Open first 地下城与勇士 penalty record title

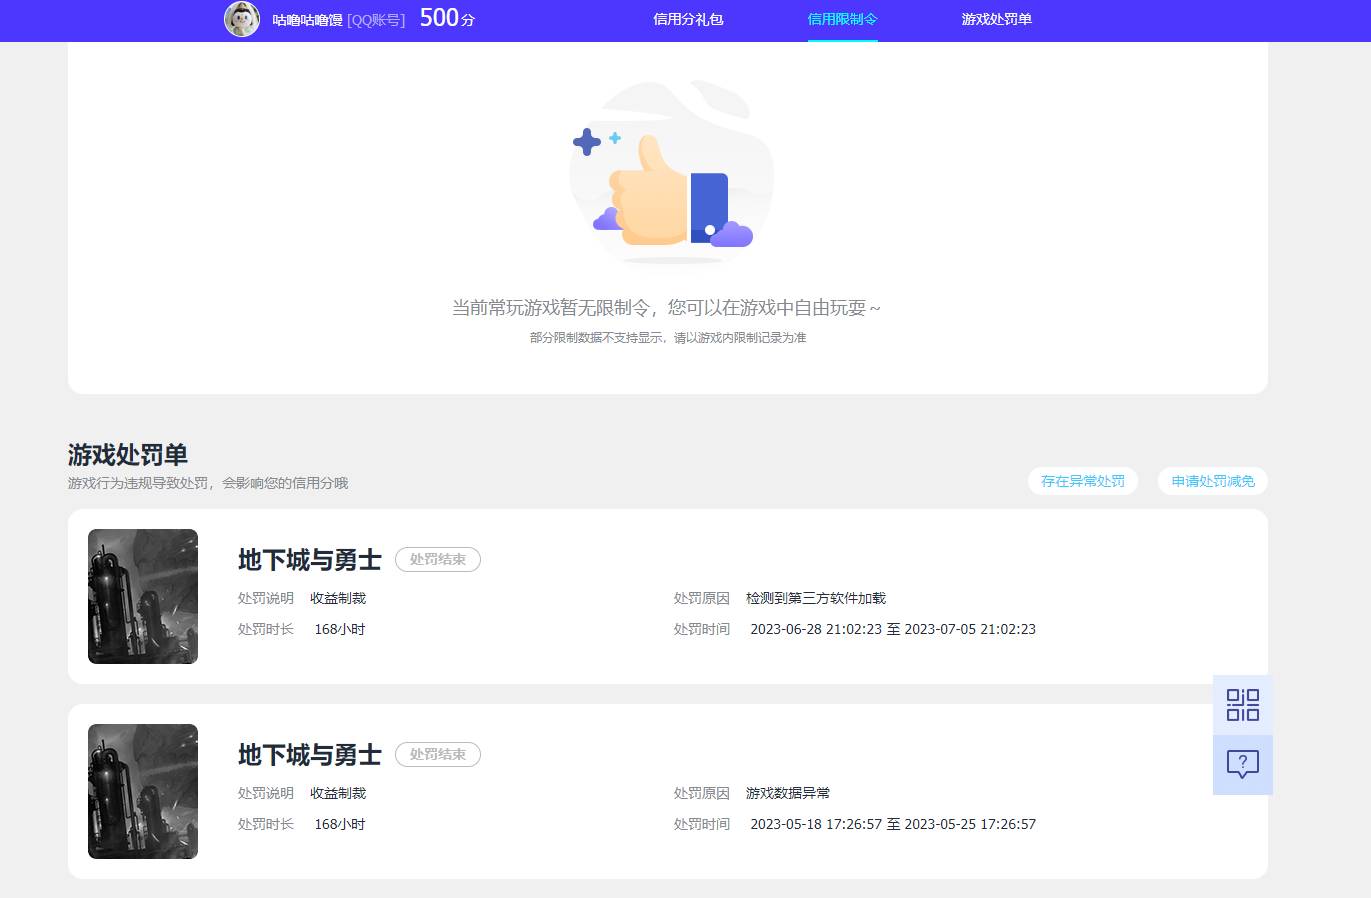[x=308, y=560]
